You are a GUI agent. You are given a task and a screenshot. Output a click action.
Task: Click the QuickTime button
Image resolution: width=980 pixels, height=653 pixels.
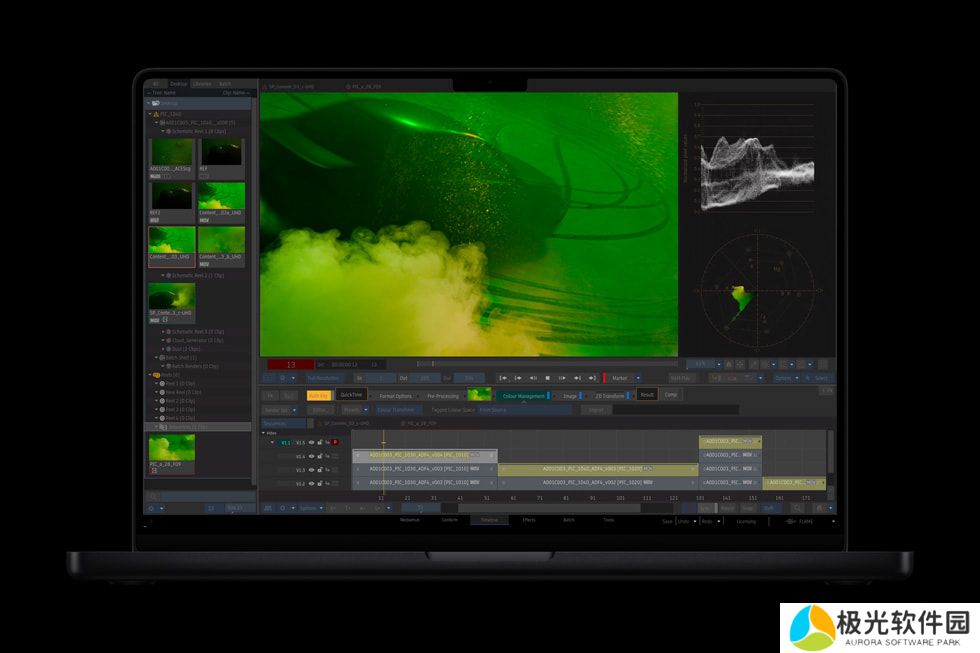coord(351,395)
